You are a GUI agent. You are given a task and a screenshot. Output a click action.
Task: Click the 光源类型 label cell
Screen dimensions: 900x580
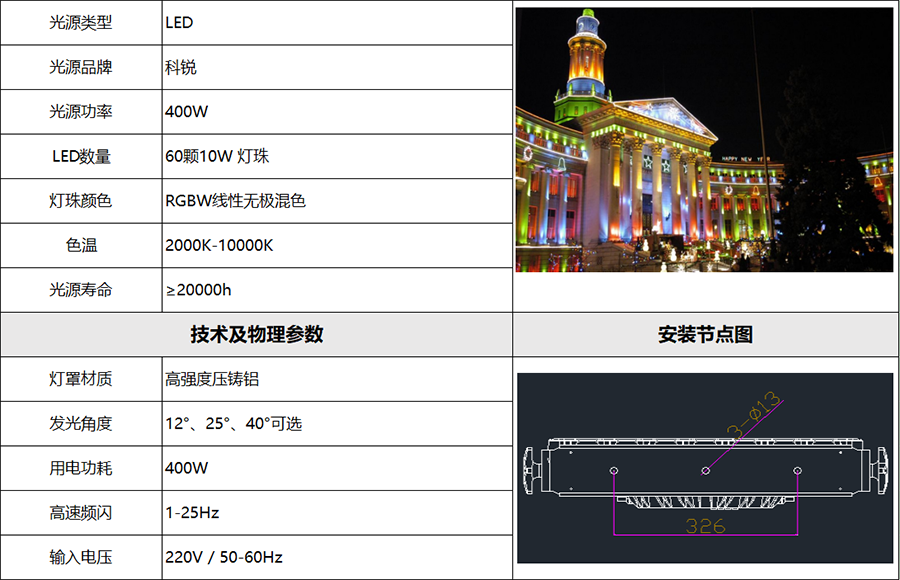click(81, 23)
